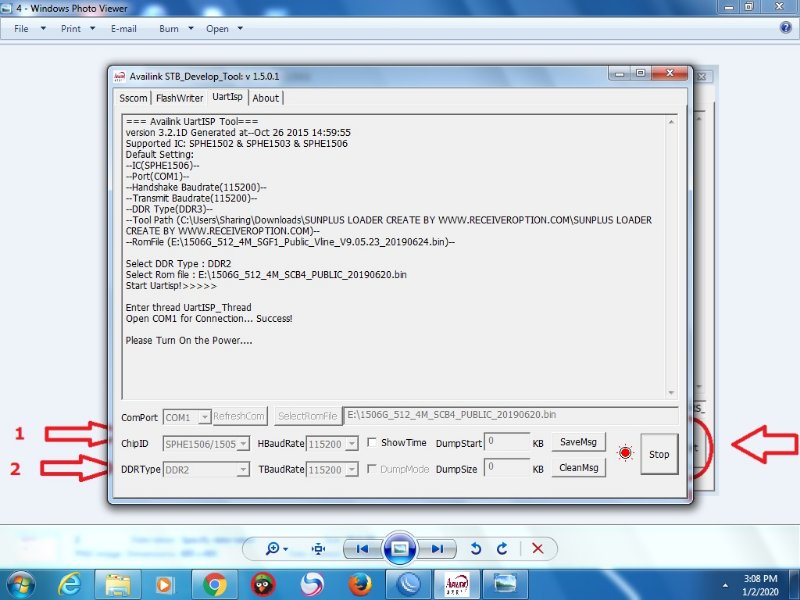Rotate the image counterclockwise

477,549
